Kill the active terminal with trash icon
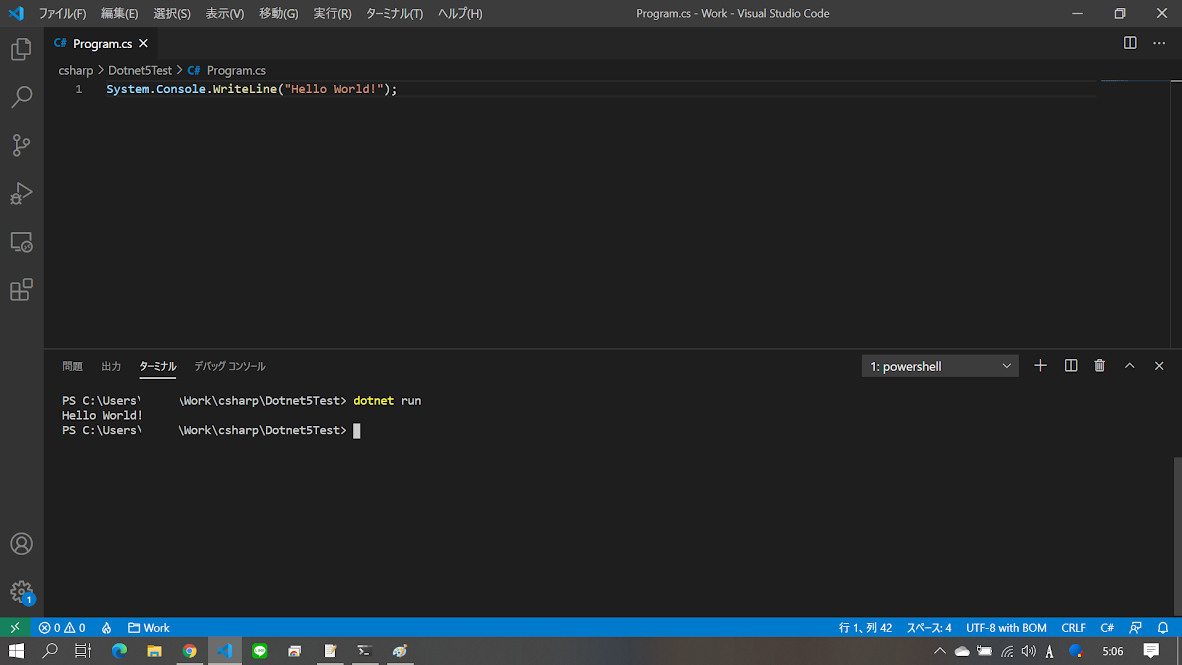The width and height of the screenshot is (1182, 665). point(1099,365)
